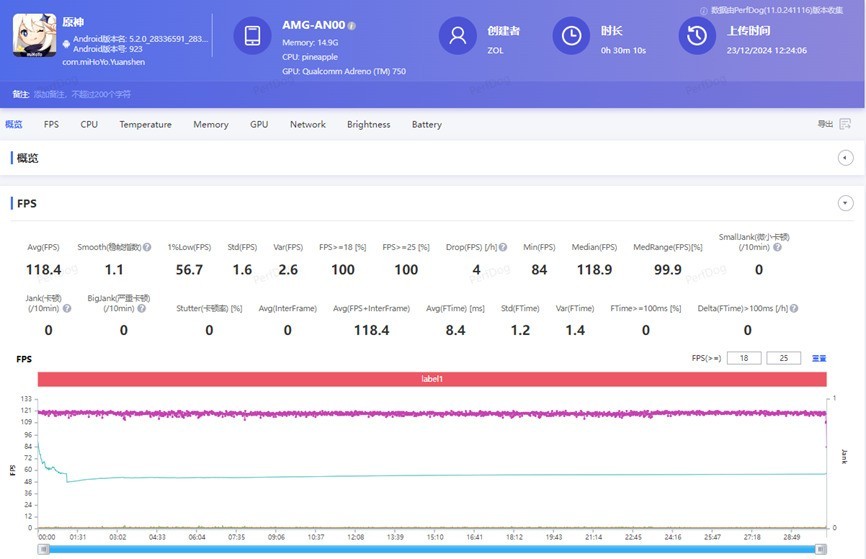The width and height of the screenshot is (866, 559).
Task: Click the FPS threshold field showing 18
Action: (743, 358)
